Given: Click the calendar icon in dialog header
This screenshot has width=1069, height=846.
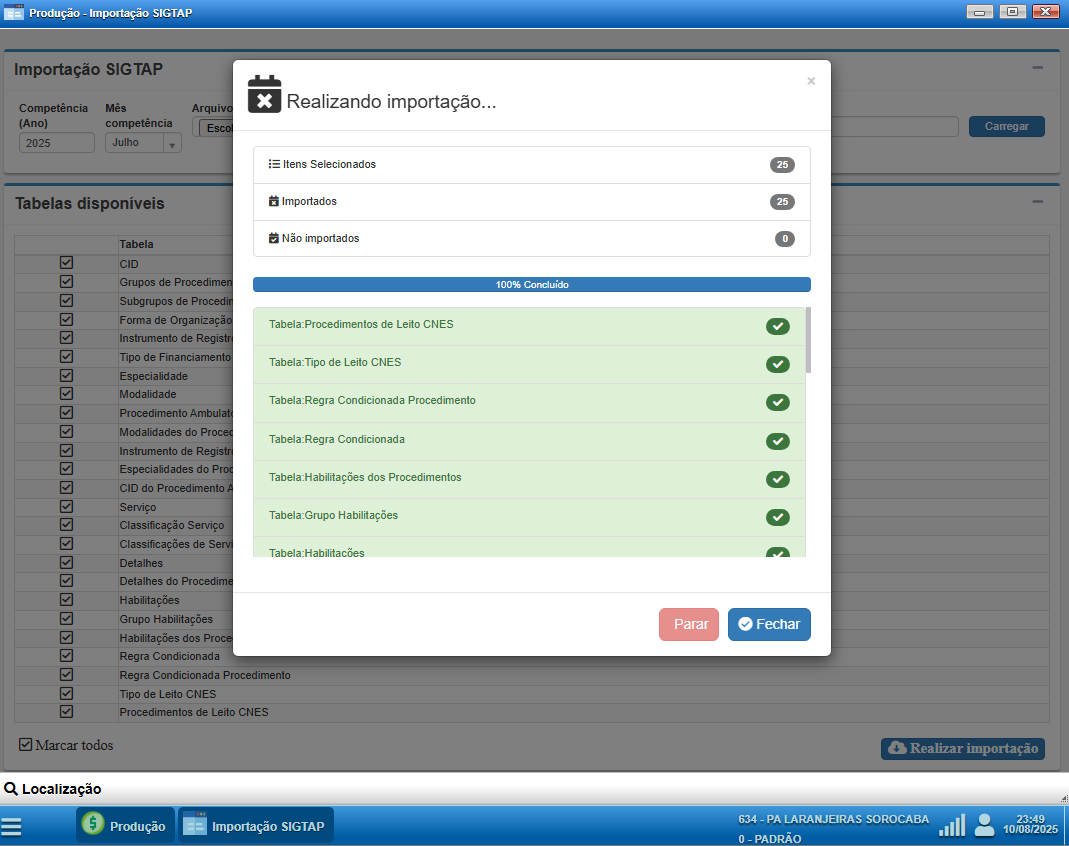Looking at the screenshot, I should (x=264, y=94).
